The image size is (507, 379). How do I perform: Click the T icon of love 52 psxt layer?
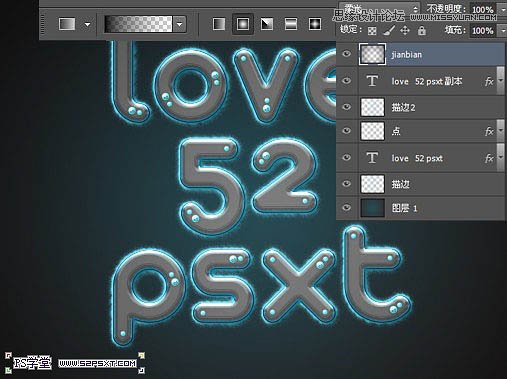point(372,158)
